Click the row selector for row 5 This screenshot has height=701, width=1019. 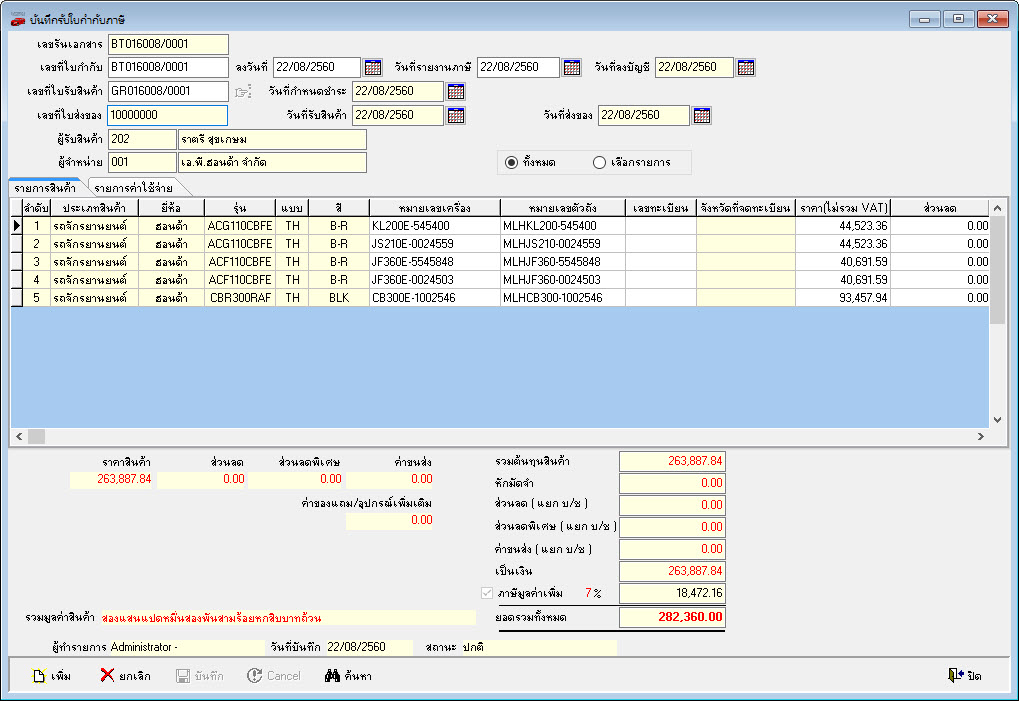(17, 298)
